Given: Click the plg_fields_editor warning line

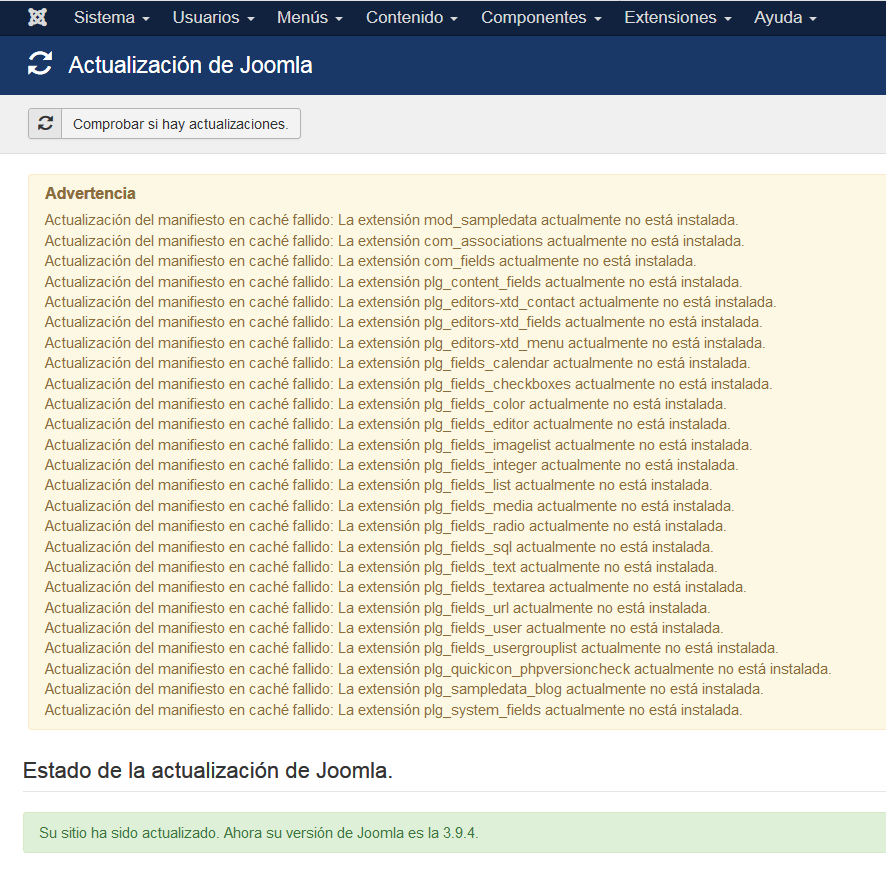Looking at the screenshot, I should [388, 424].
